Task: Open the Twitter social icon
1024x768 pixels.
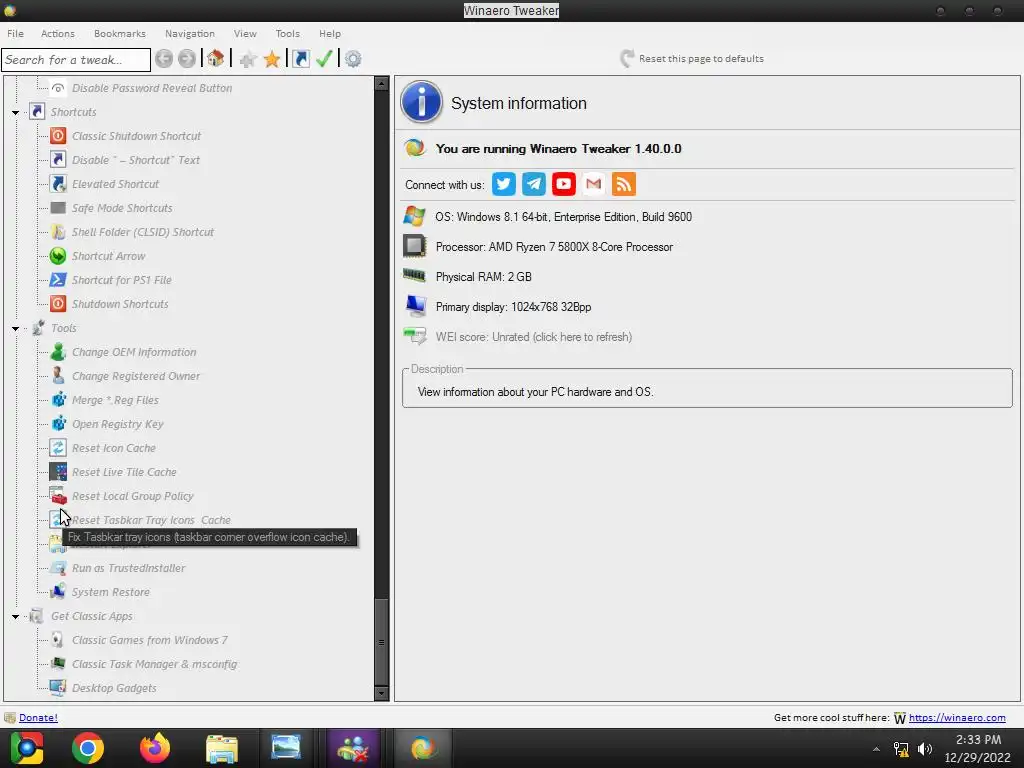Action: click(504, 184)
